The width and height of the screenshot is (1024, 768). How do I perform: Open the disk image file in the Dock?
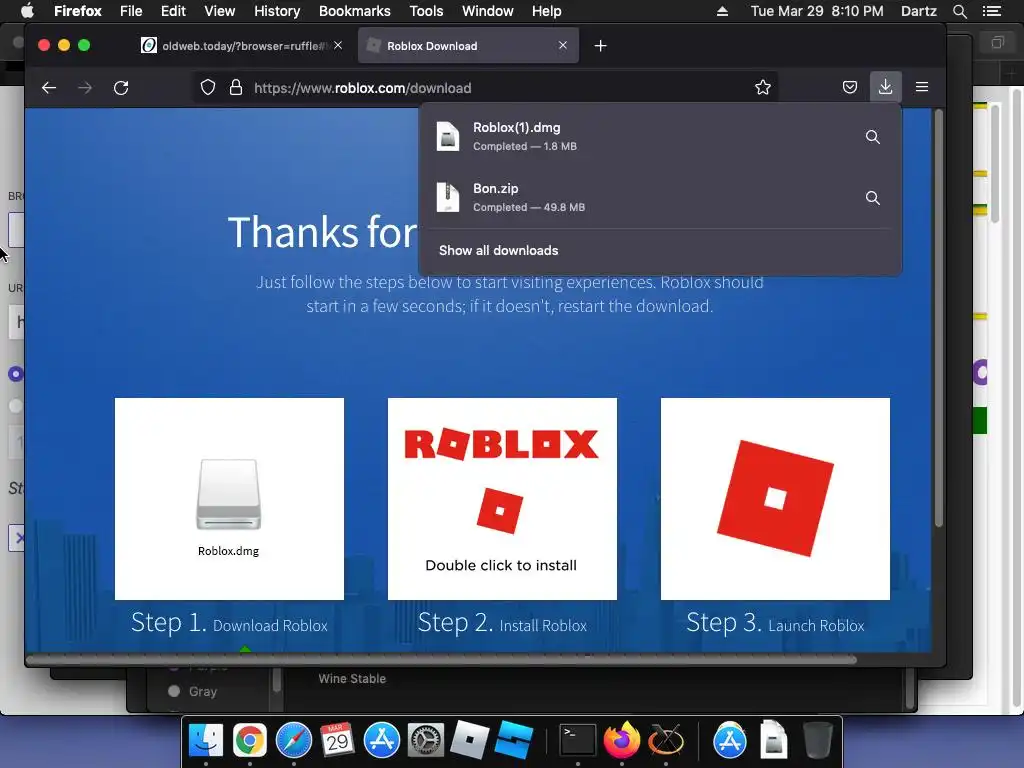click(x=773, y=740)
